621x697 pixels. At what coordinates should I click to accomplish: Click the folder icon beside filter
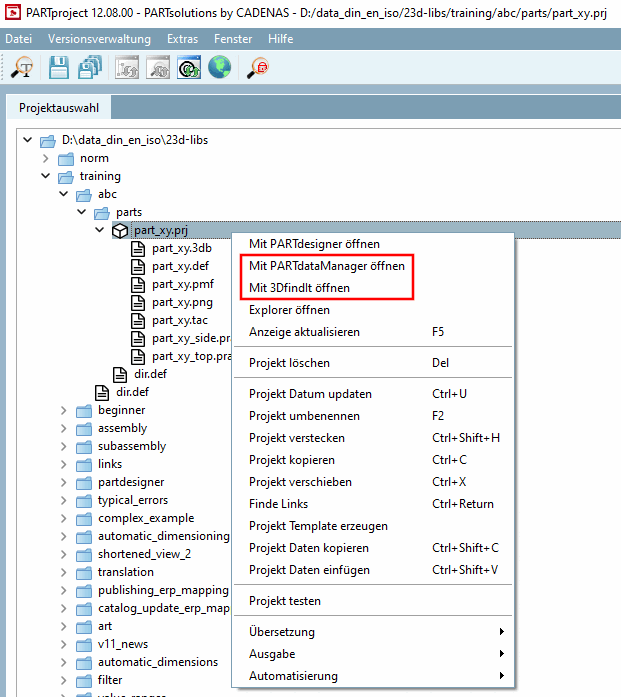84,681
